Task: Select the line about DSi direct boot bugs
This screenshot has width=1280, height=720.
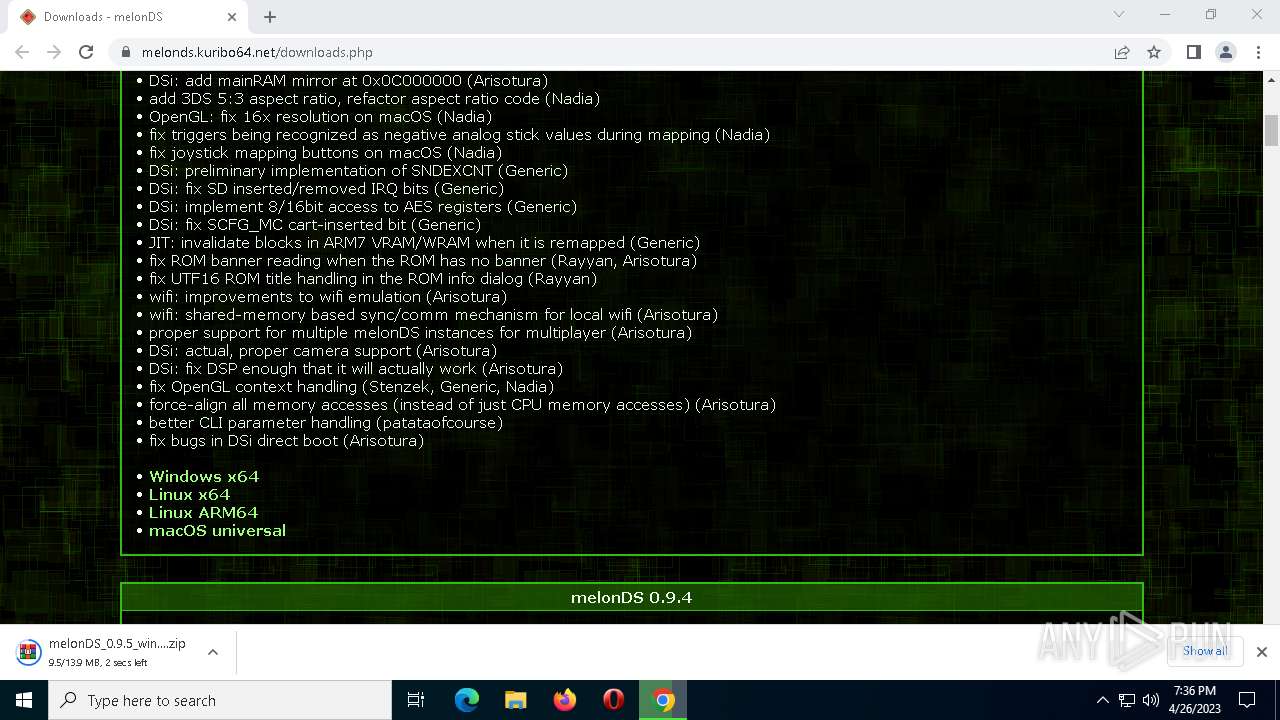Action: click(x=286, y=441)
